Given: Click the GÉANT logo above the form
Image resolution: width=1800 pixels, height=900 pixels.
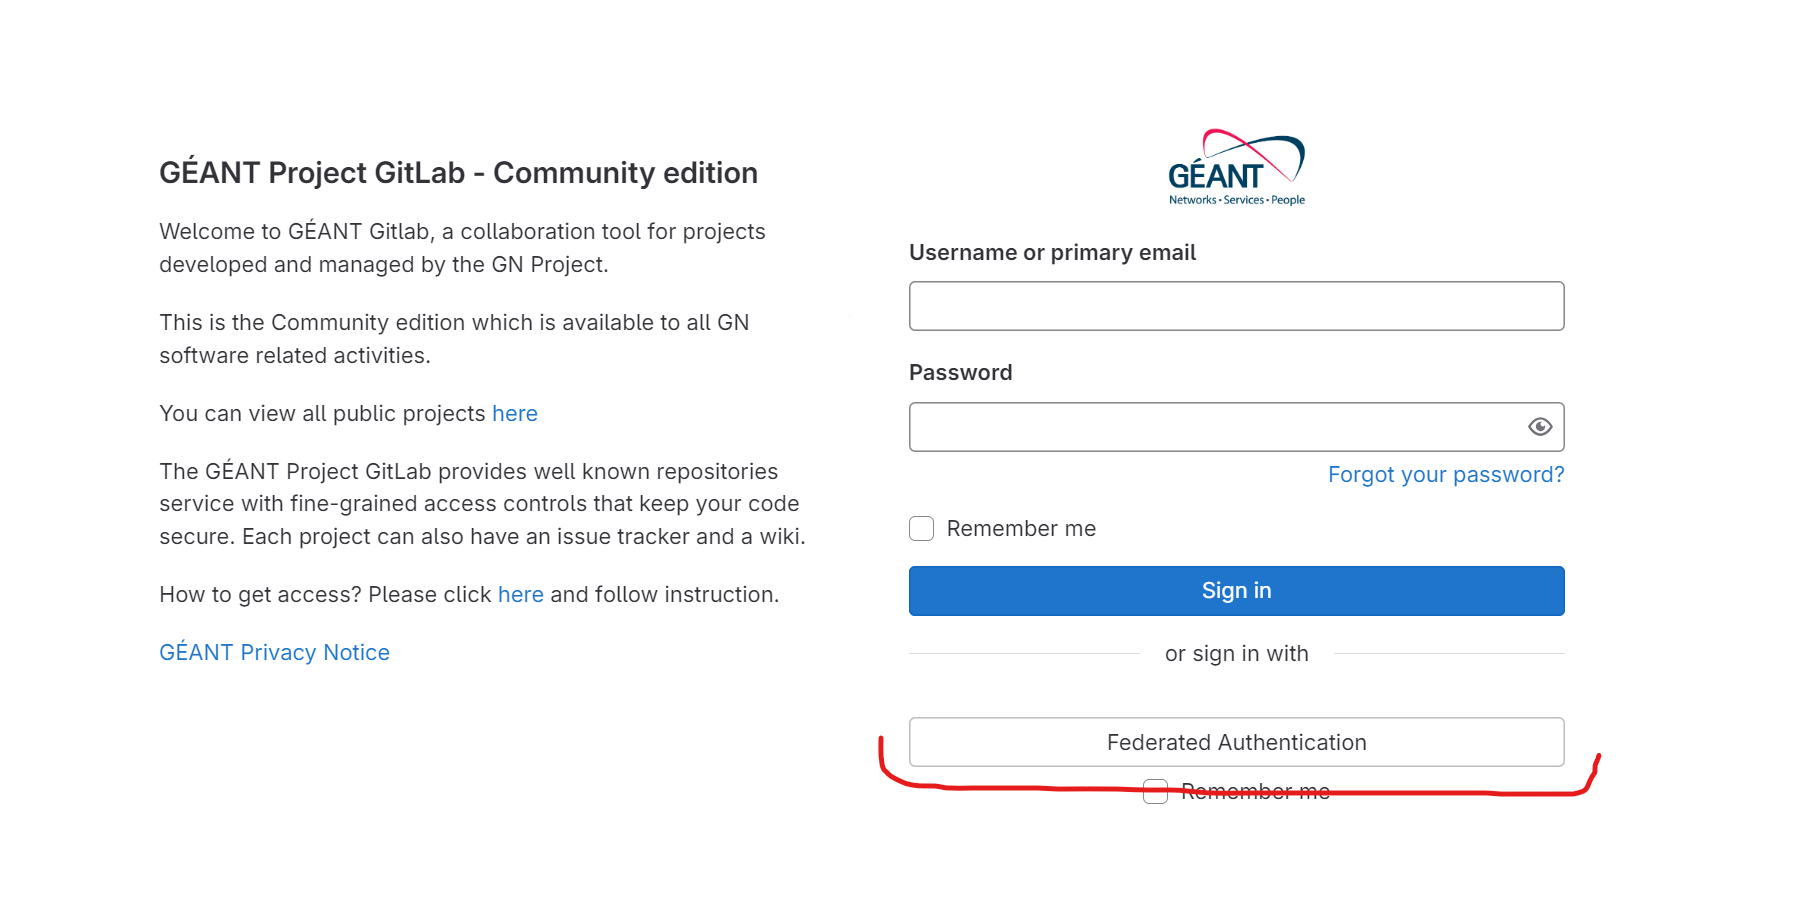Looking at the screenshot, I should tap(1237, 168).
